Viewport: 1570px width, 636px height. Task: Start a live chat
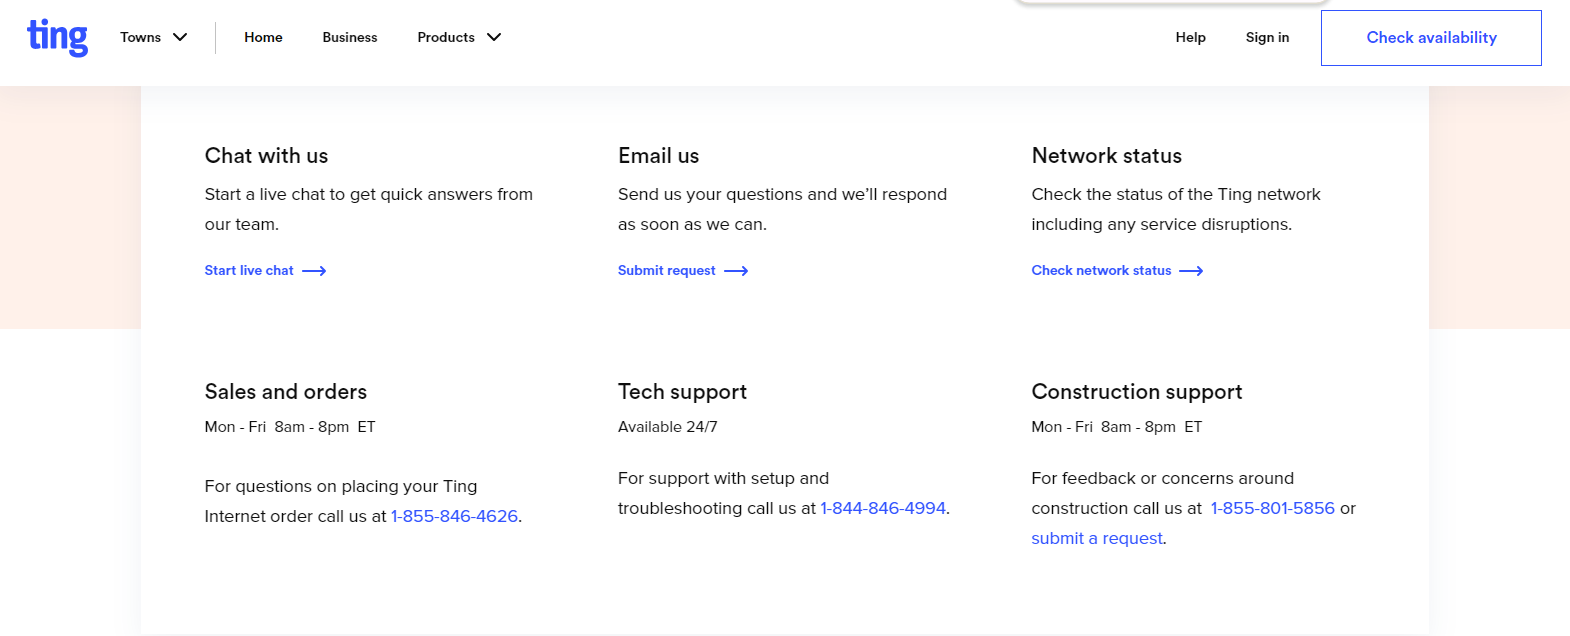pyautogui.click(x=249, y=271)
